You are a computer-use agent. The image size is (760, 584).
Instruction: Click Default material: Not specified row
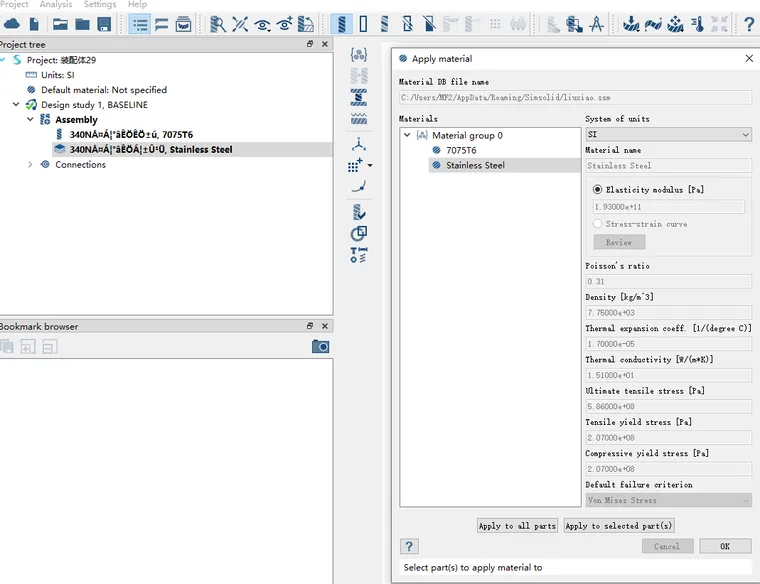(x=103, y=90)
